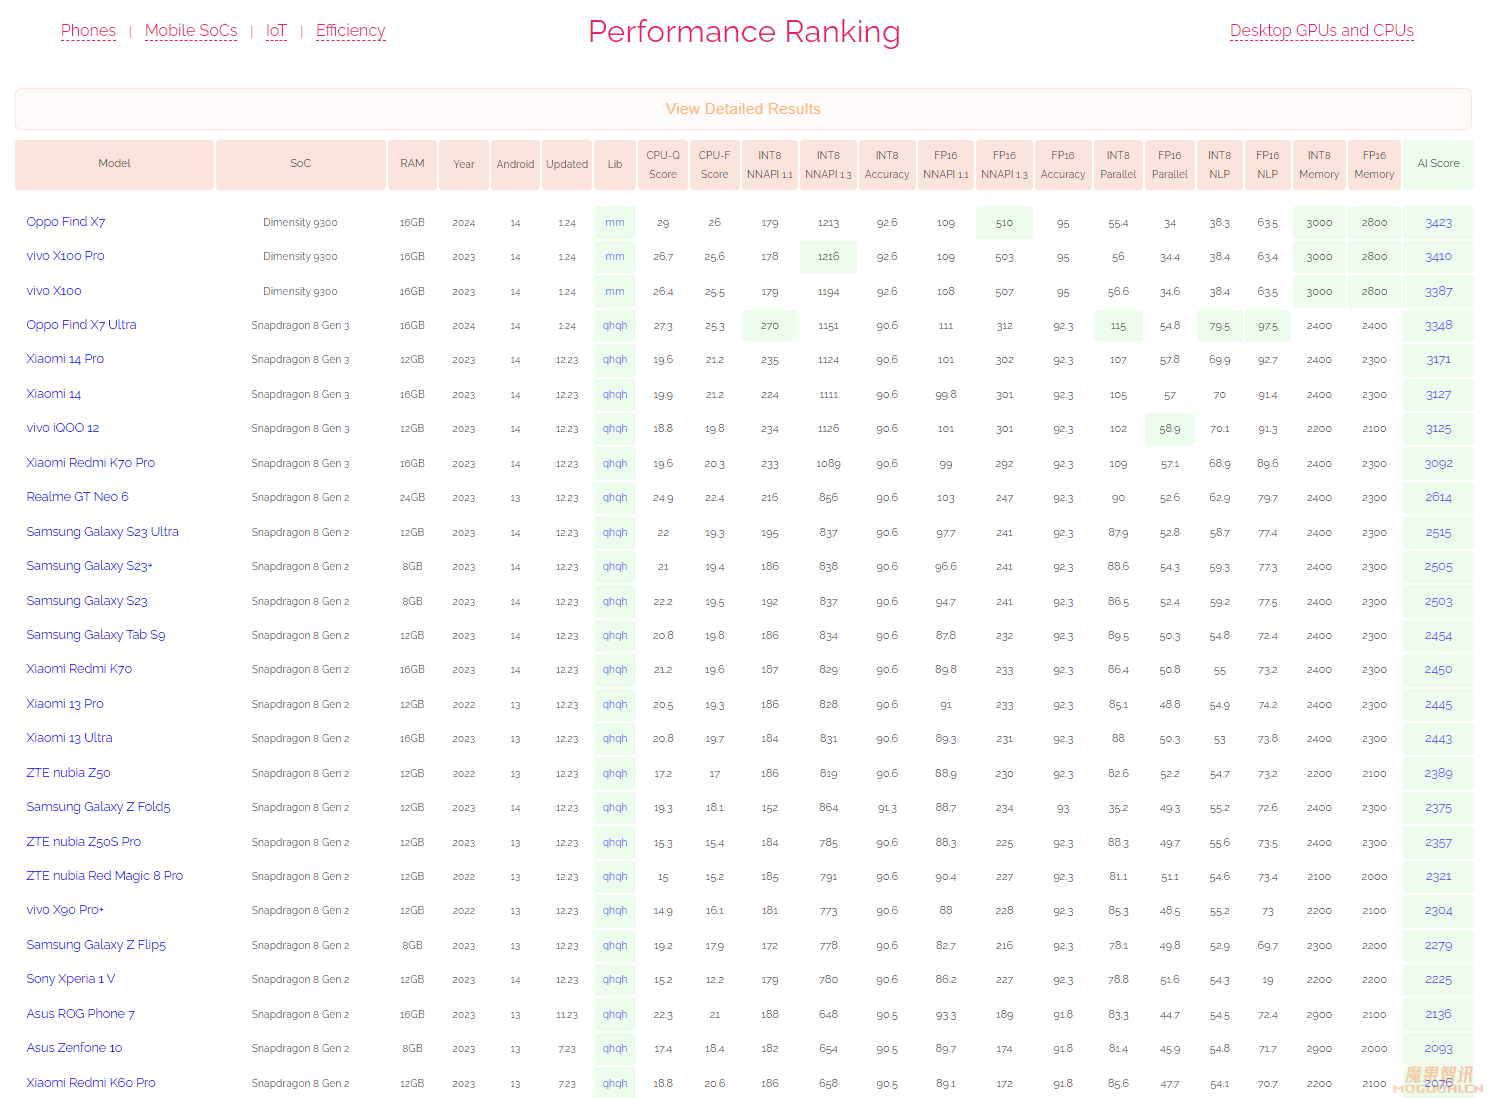Open the Xiaomi Redmi K70 link

pos(79,669)
